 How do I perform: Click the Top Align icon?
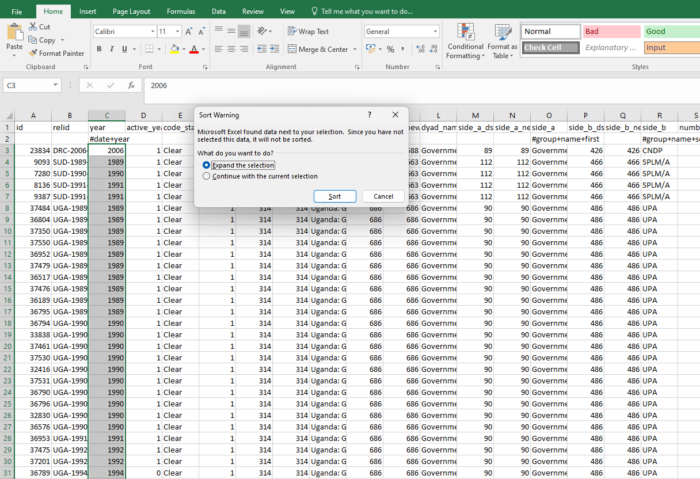[219, 30]
